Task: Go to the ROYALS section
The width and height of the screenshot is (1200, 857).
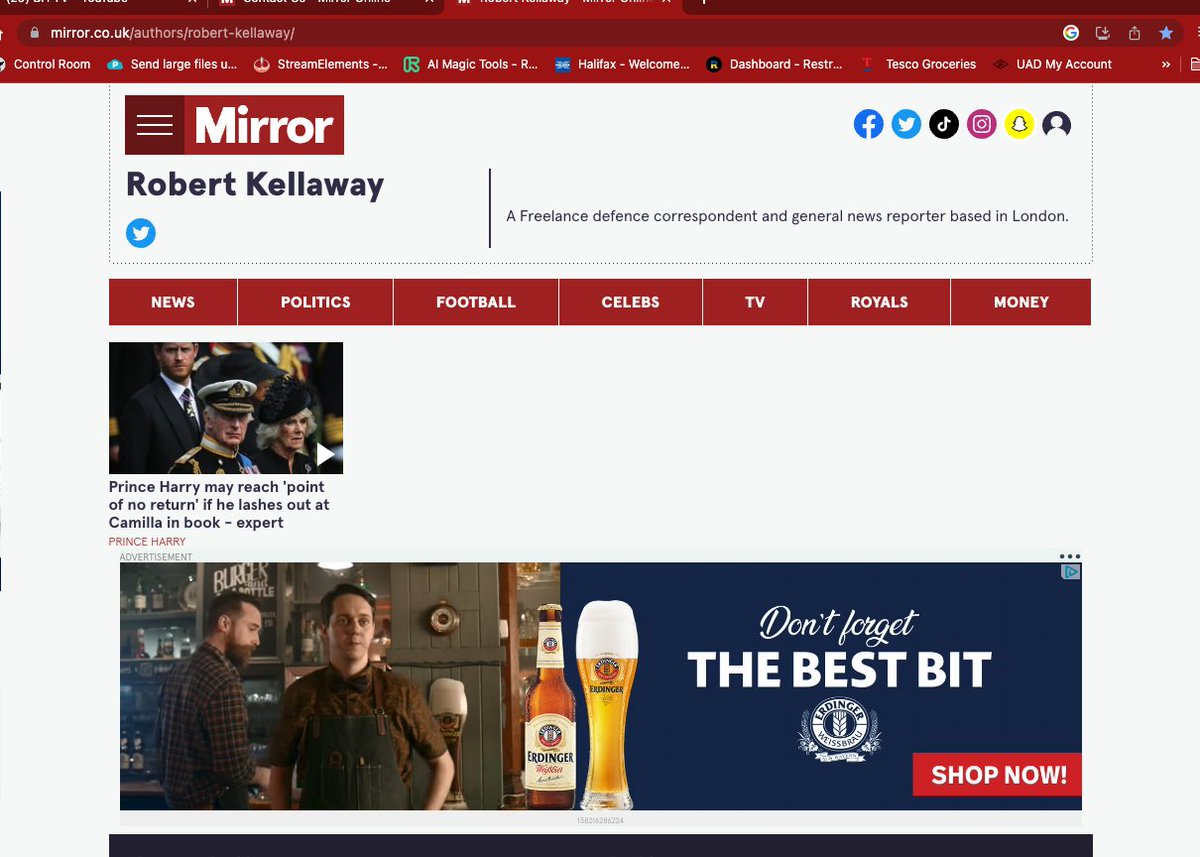Action: 879,302
